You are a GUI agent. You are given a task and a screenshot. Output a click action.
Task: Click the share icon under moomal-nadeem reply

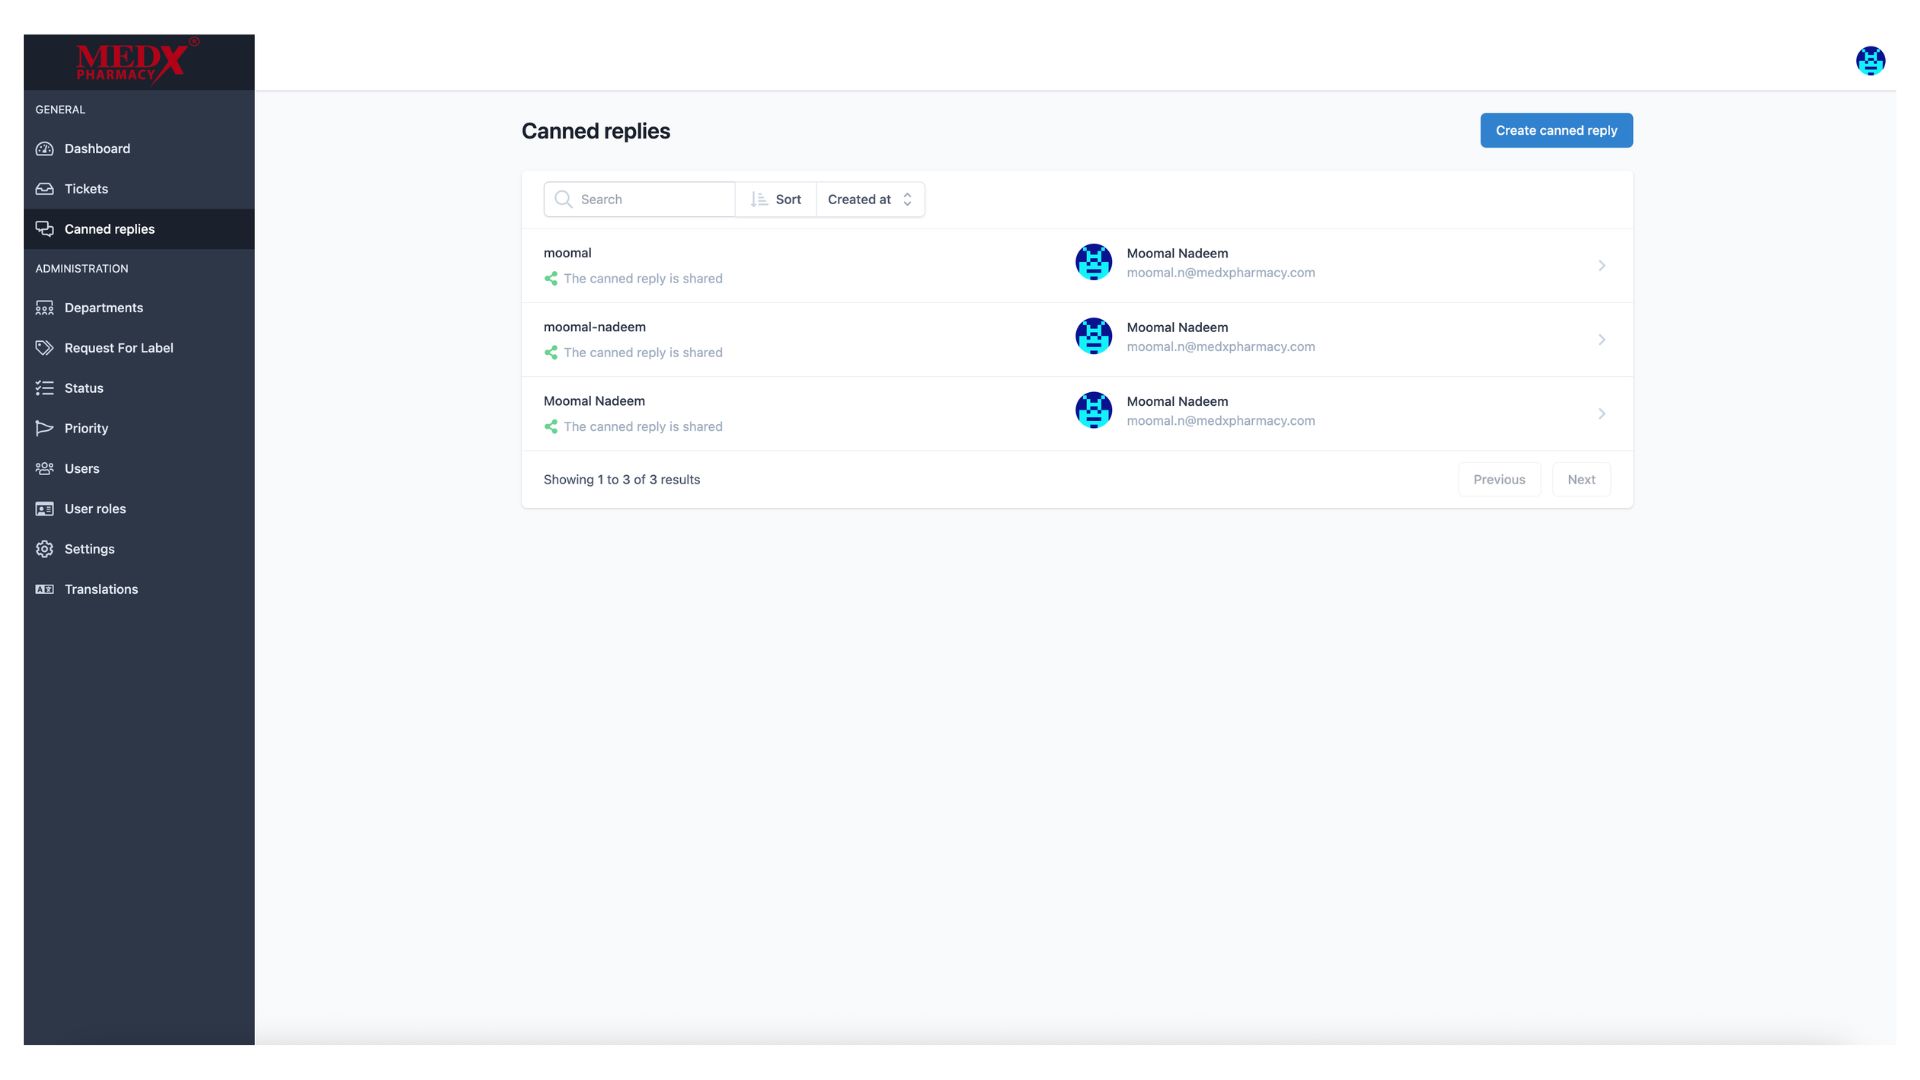pos(551,353)
